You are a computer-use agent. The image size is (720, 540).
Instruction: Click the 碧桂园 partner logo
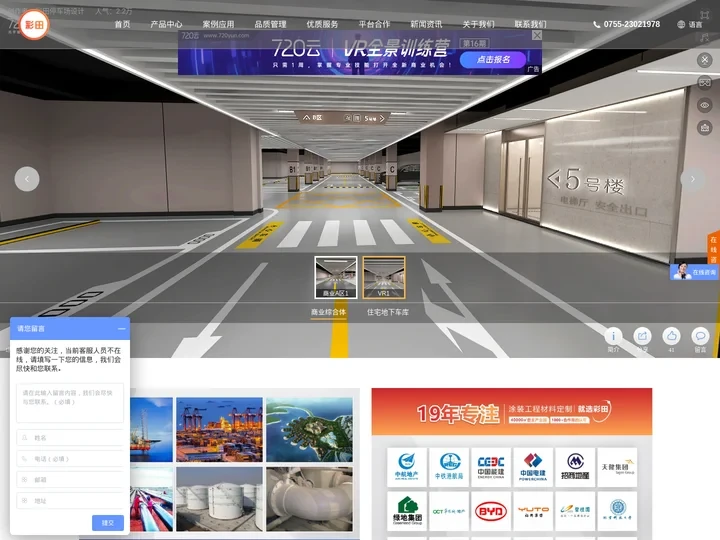pyautogui.click(x=575, y=511)
